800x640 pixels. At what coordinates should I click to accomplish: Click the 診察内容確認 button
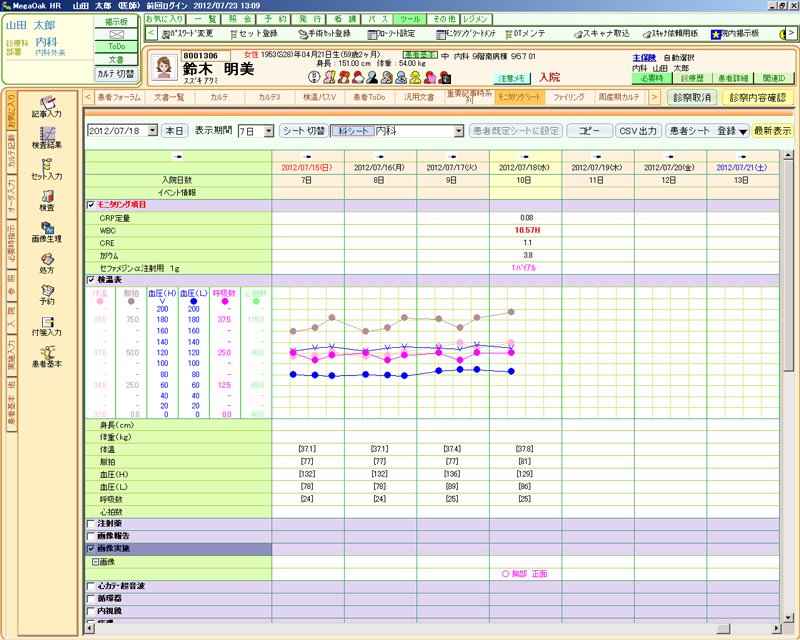(758, 97)
